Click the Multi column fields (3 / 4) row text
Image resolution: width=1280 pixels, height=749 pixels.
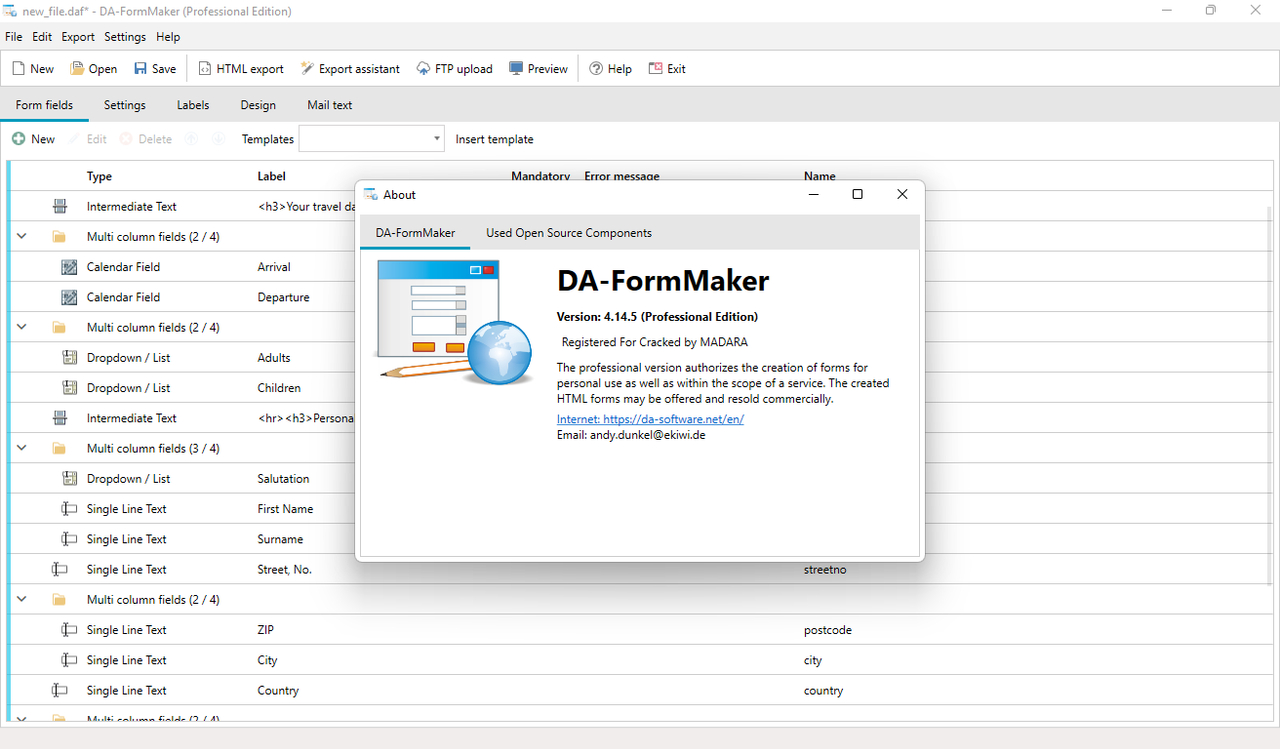click(x=153, y=448)
